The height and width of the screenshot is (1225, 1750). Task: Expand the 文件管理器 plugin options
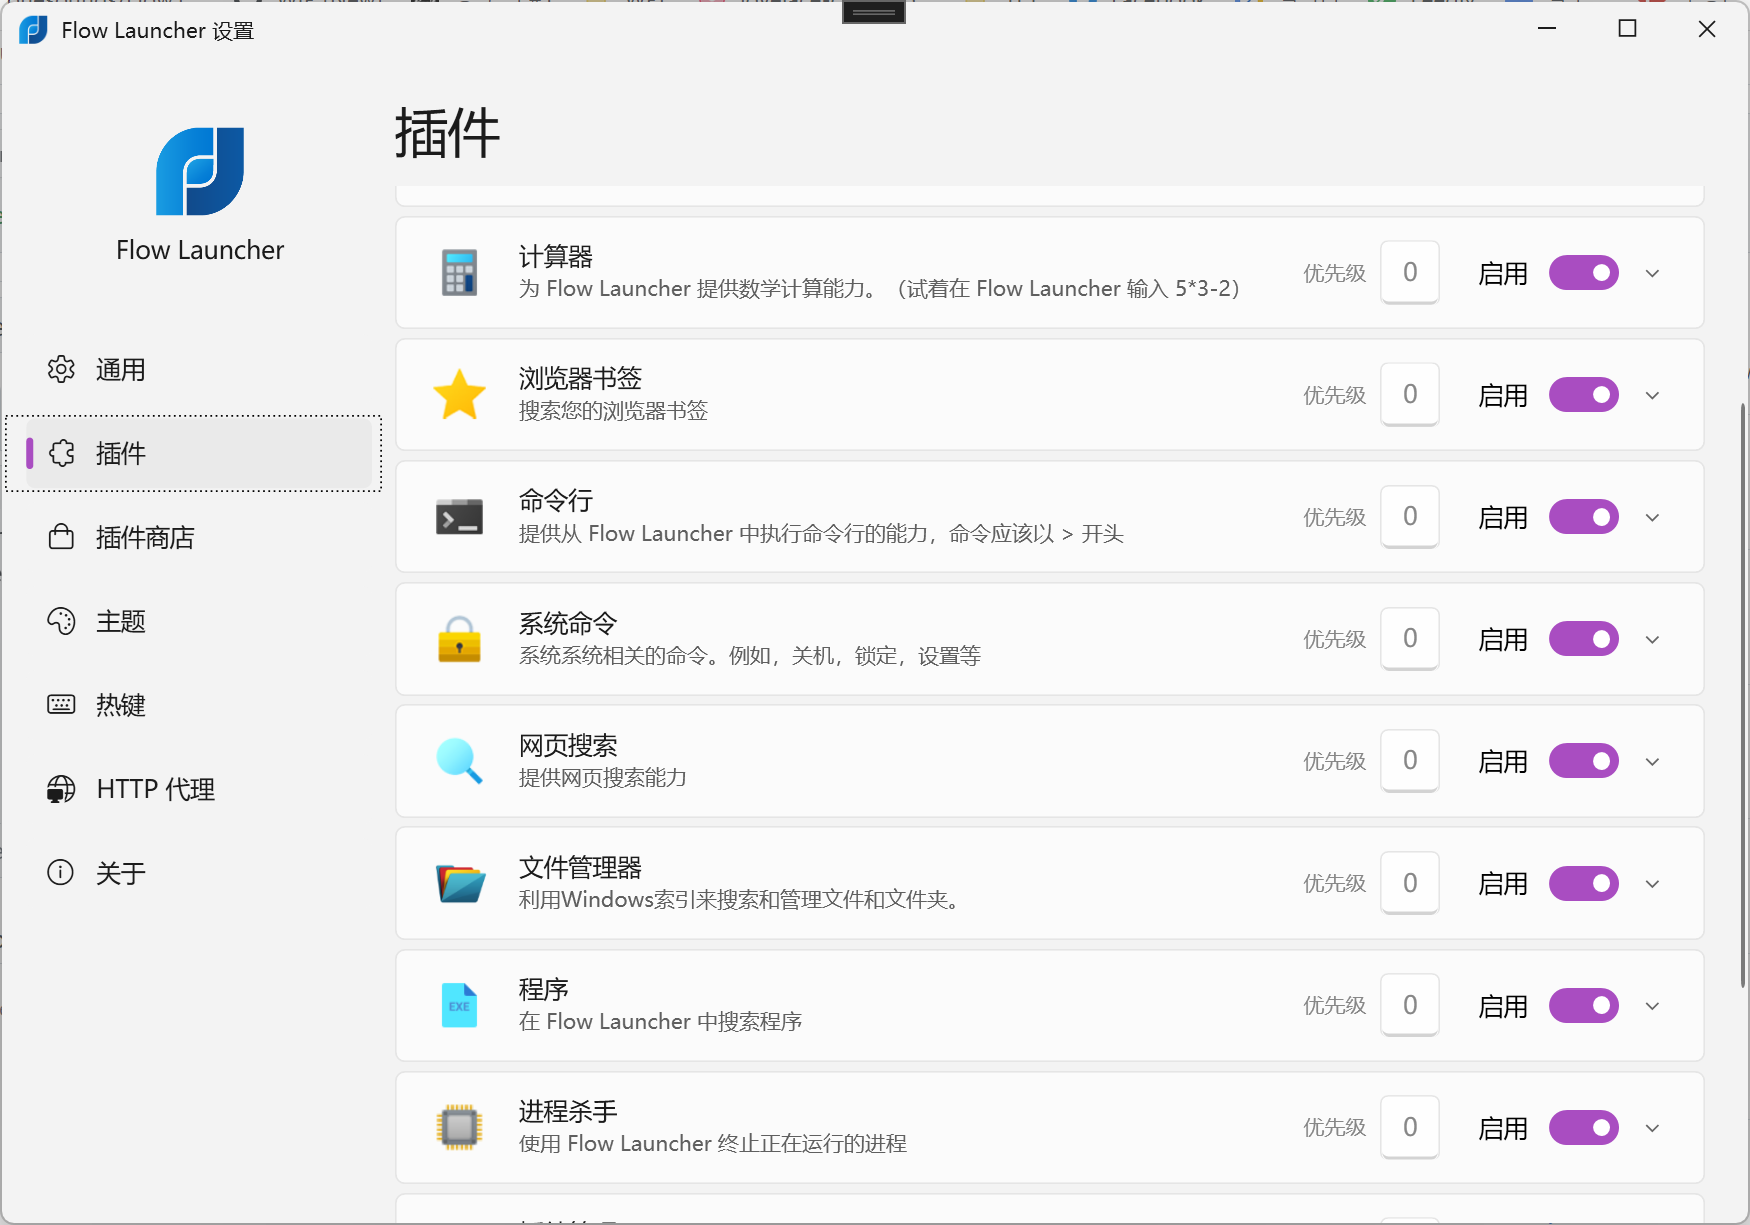click(x=1652, y=883)
